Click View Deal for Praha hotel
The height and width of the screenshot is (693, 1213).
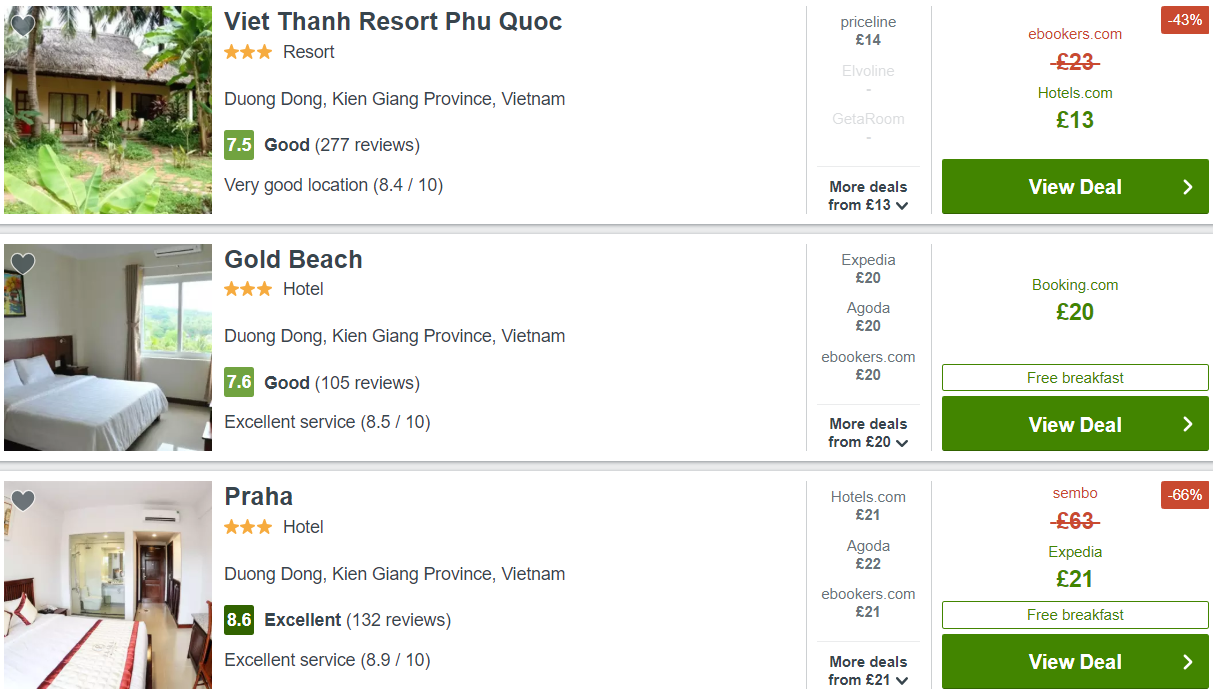click(x=1075, y=662)
